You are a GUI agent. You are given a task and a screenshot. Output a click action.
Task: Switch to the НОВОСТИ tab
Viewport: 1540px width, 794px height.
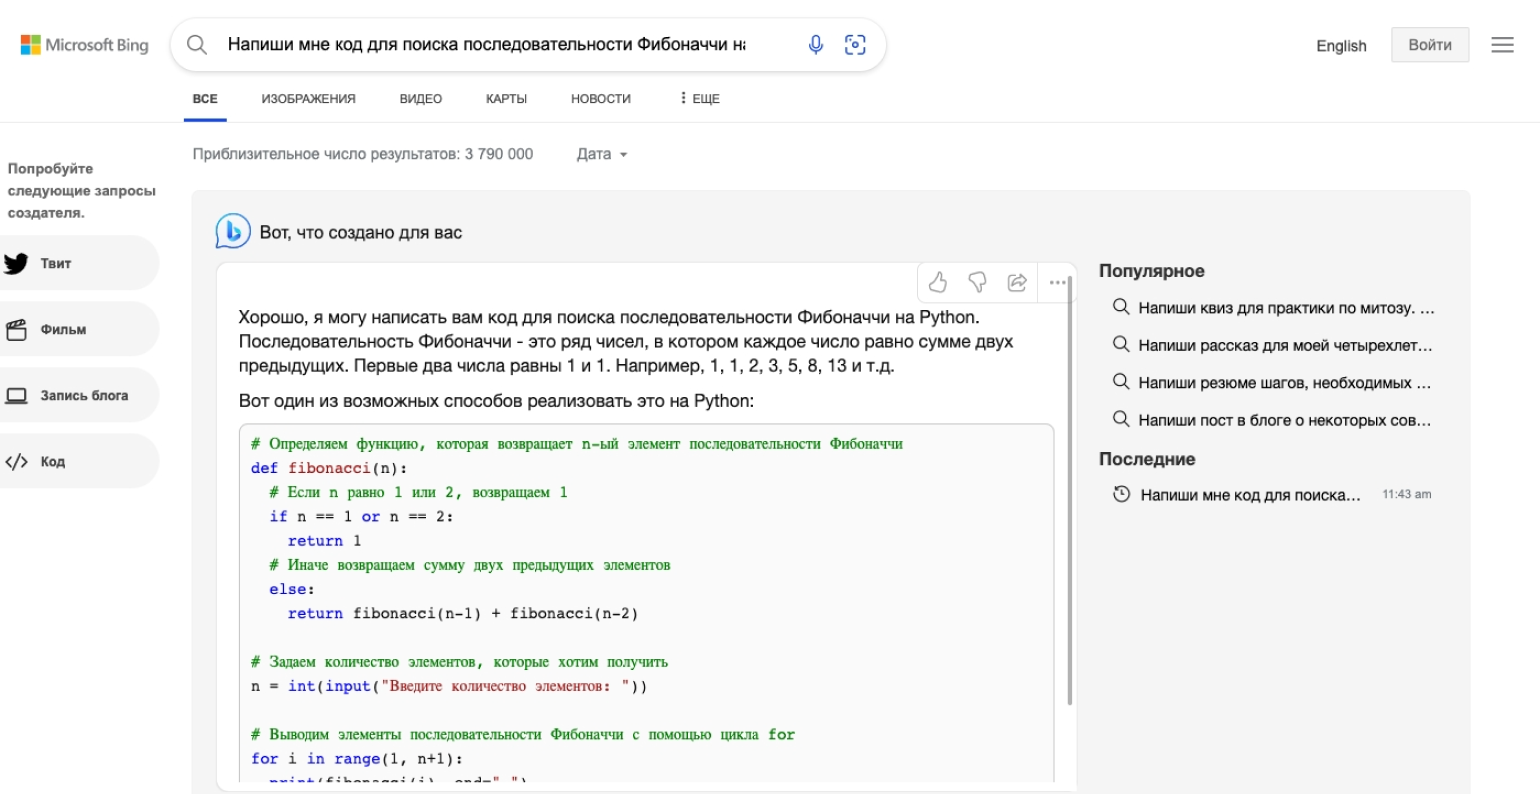[600, 99]
